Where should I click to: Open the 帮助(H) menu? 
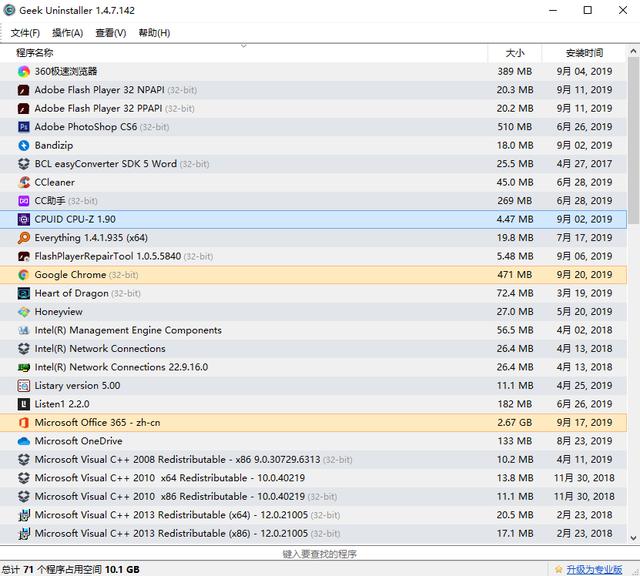[x=154, y=33]
